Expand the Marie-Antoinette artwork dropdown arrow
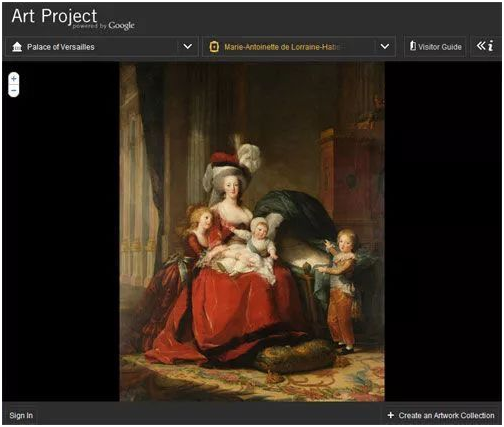Image resolution: width=504 pixels, height=427 pixels. pyautogui.click(x=385, y=46)
